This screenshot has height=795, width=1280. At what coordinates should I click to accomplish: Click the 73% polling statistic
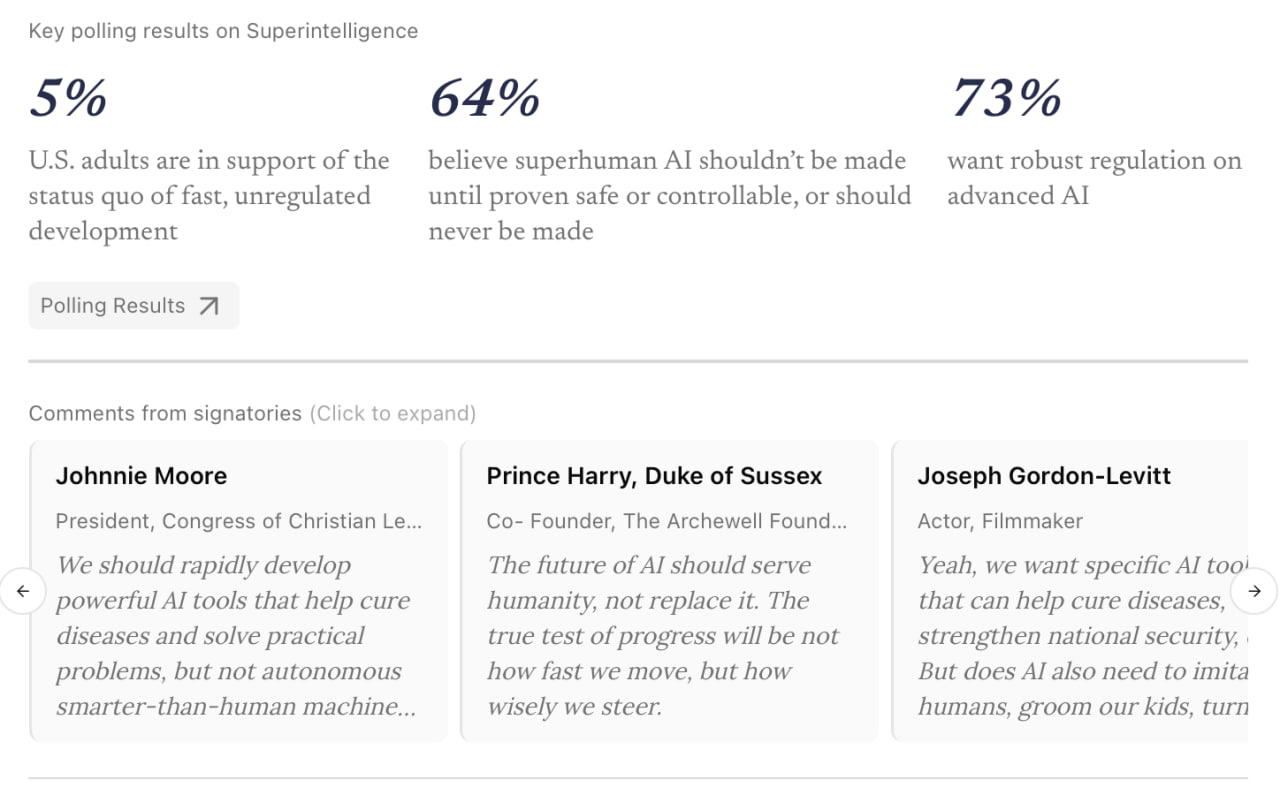[x=1005, y=99]
